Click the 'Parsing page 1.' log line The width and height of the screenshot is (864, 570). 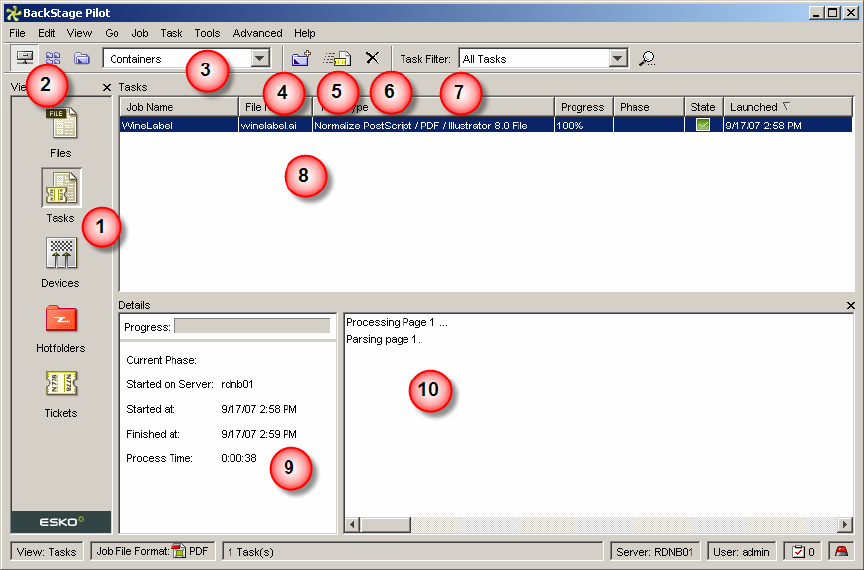tap(383, 340)
